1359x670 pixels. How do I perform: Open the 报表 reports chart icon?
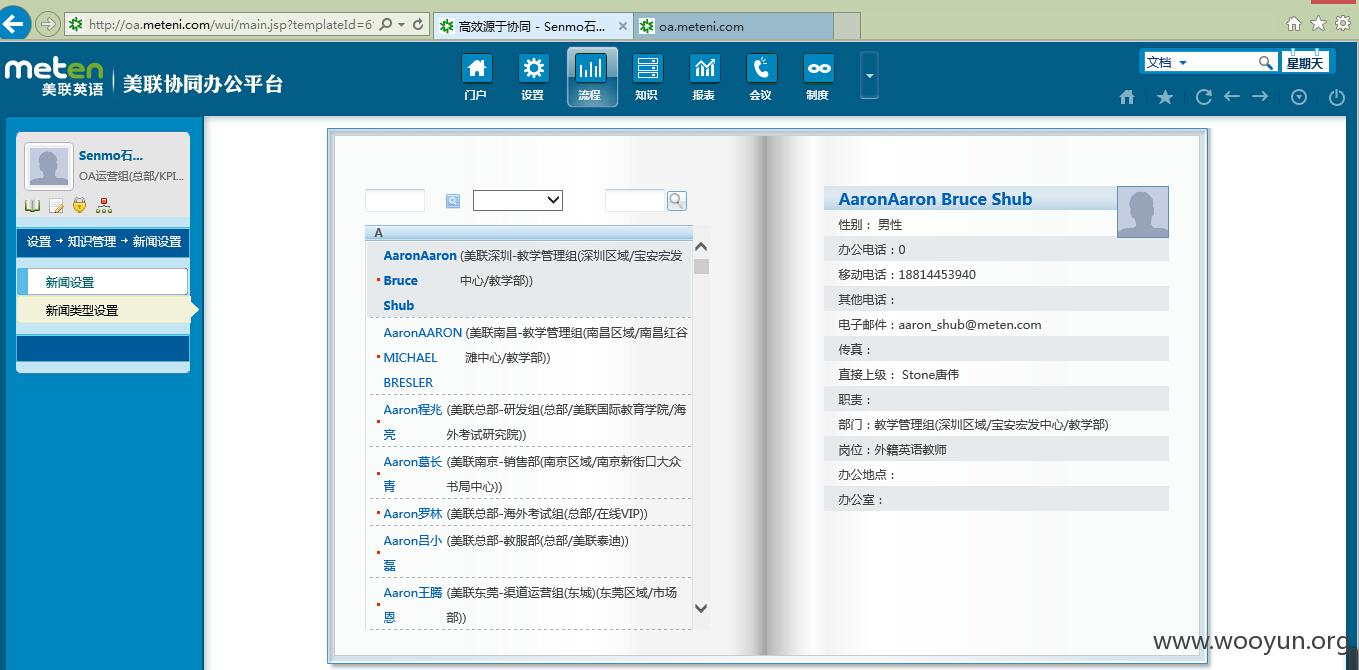coord(704,77)
